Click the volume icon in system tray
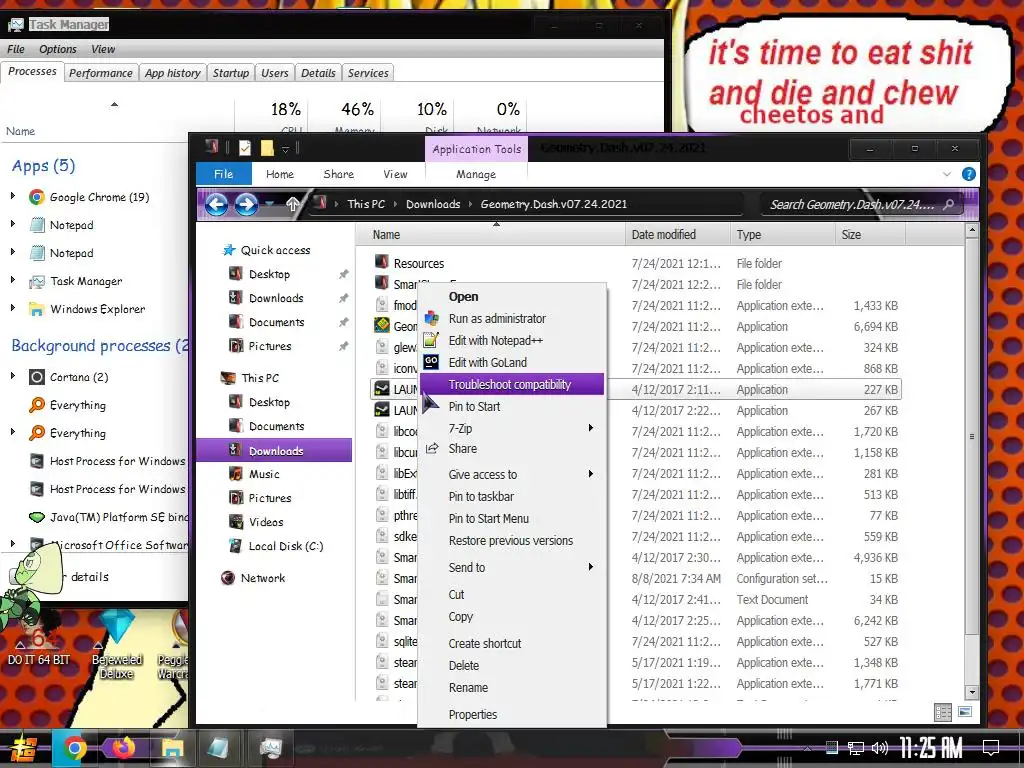 [880, 748]
